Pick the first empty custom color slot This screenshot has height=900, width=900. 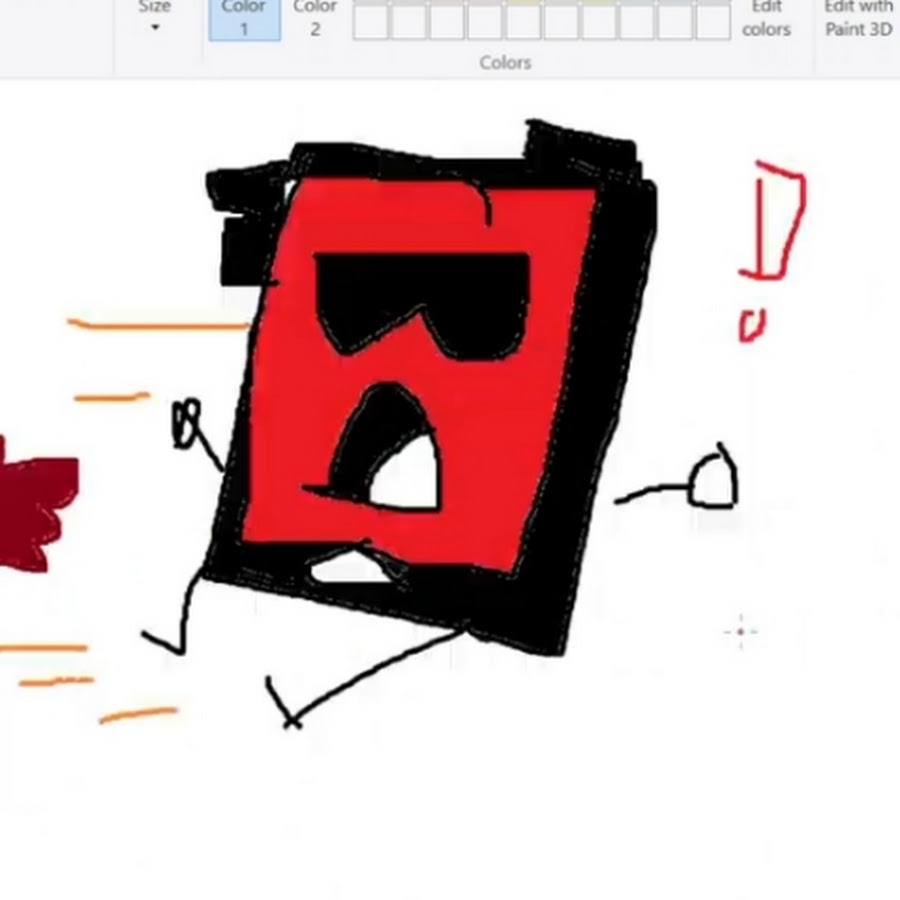[x=370, y=22]
